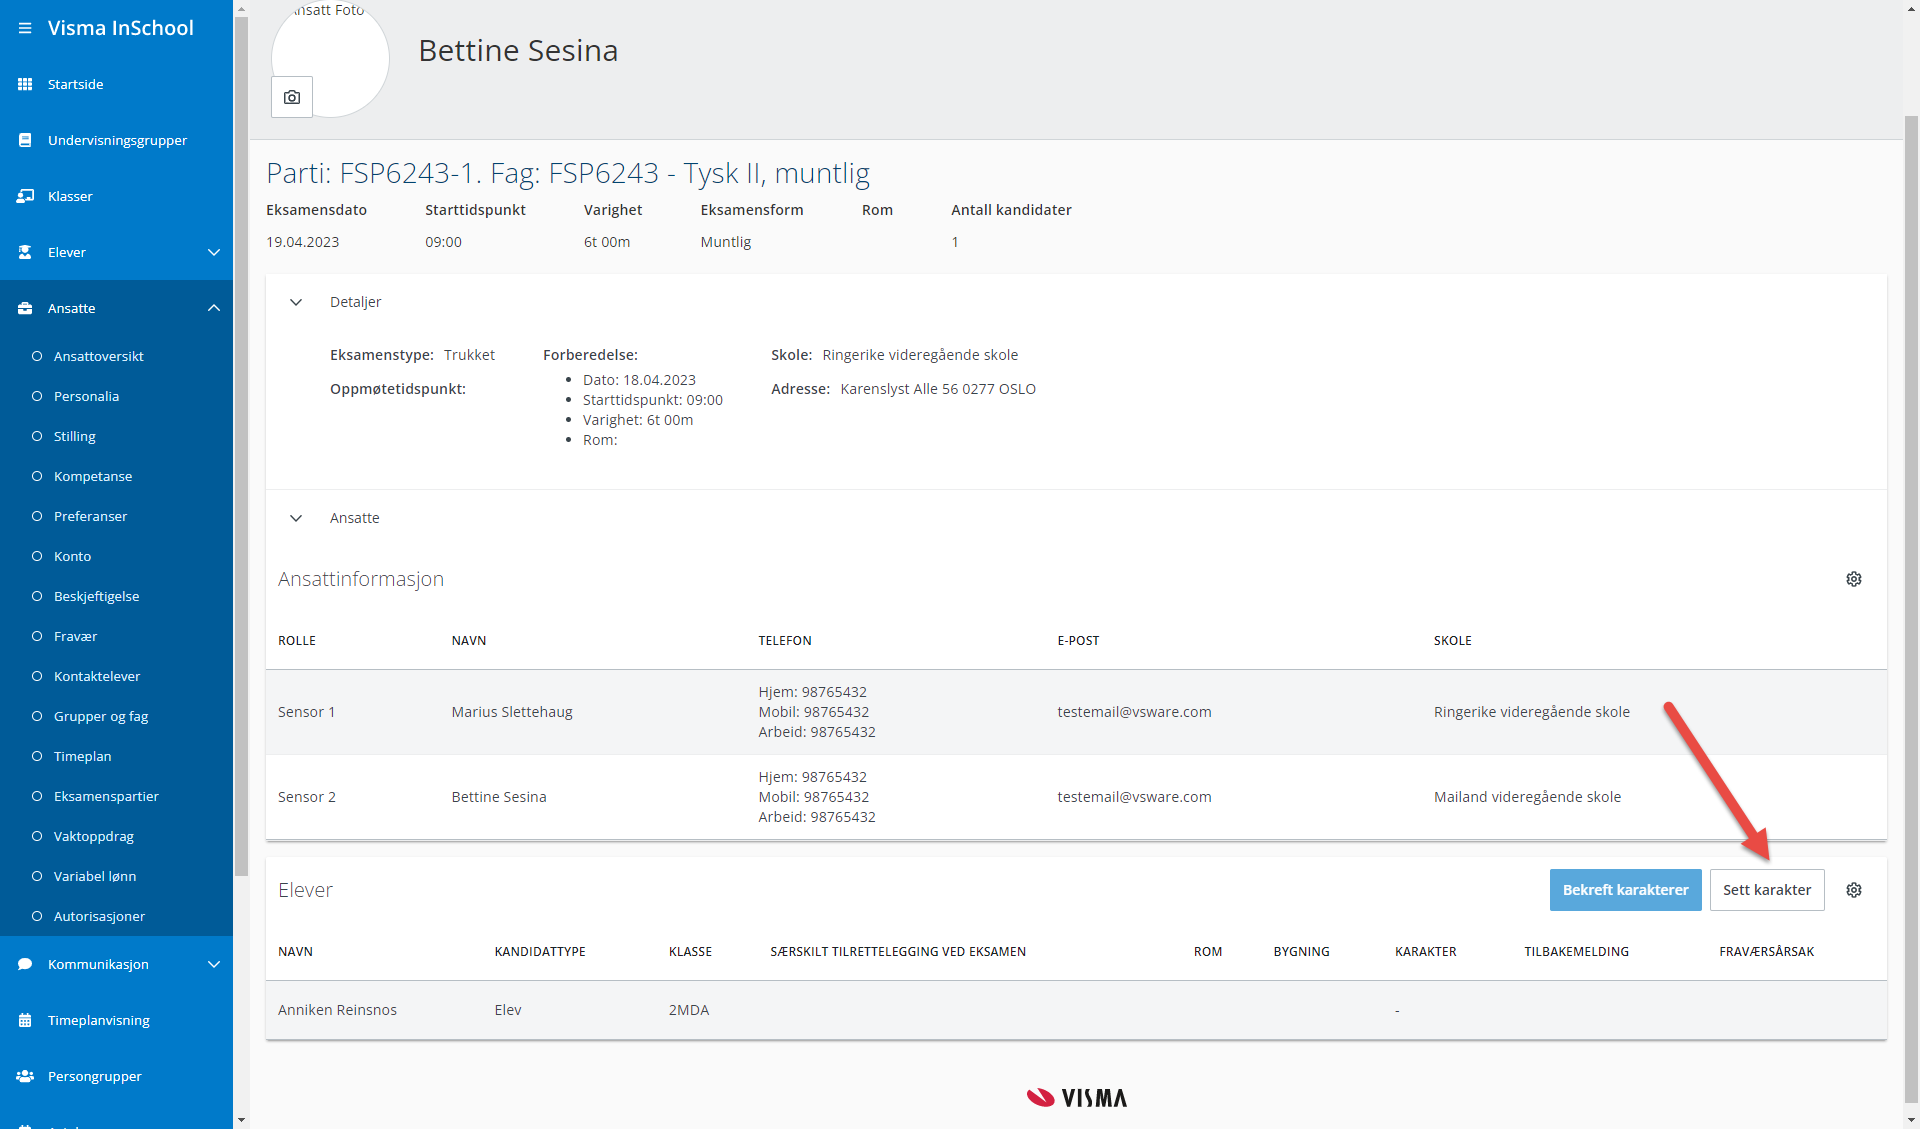This screenshot has width=1920, height=1129.
Task: Open Elever table settings gear
Action: (x=1853, y=890)
